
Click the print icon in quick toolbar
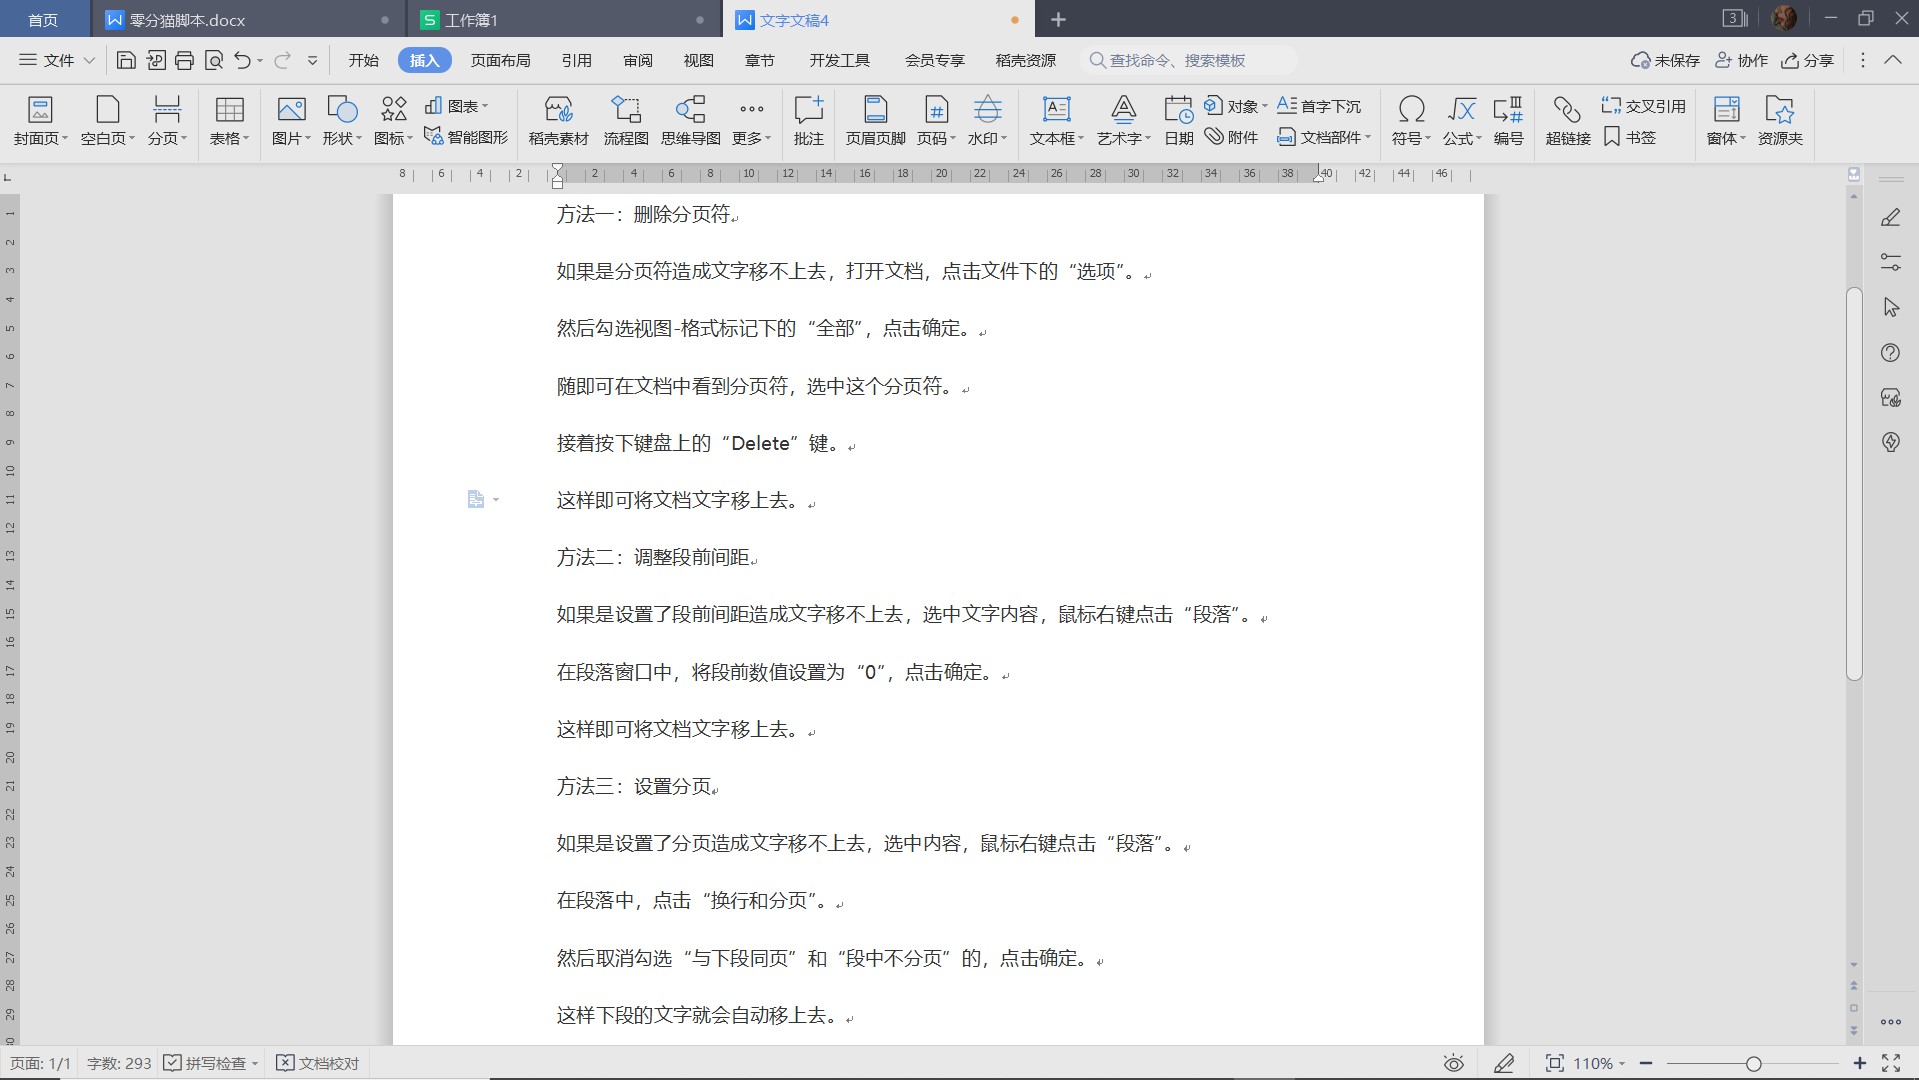pyautogui.click(x=184, y=61)
